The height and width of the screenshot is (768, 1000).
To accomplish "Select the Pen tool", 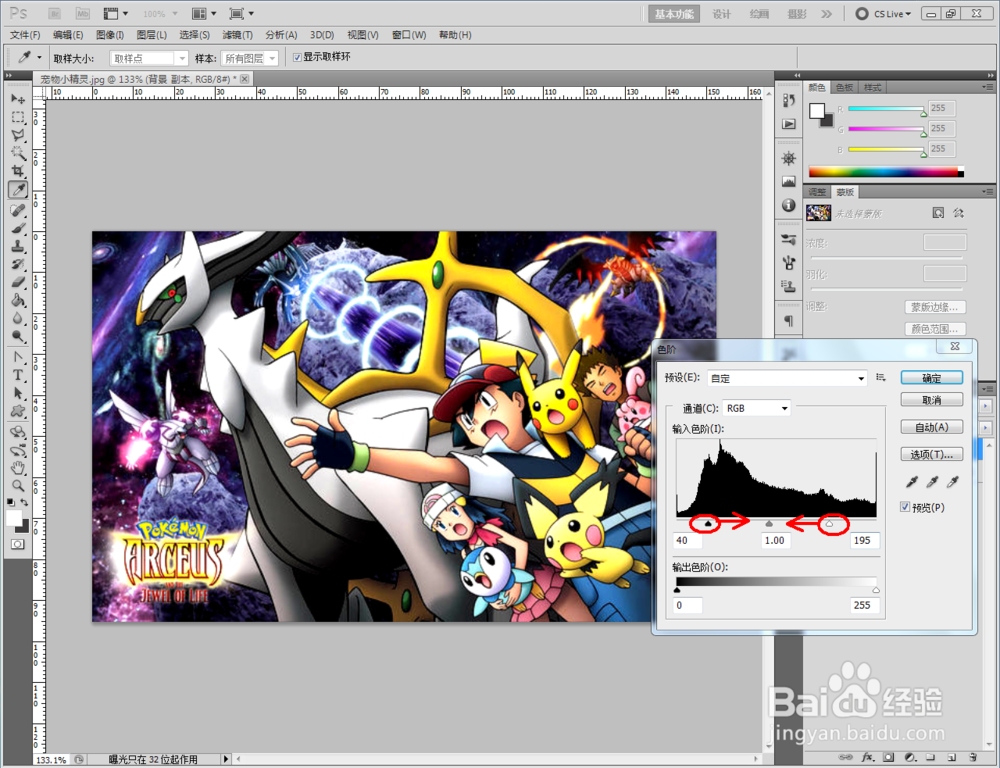I will pos(18,357).
